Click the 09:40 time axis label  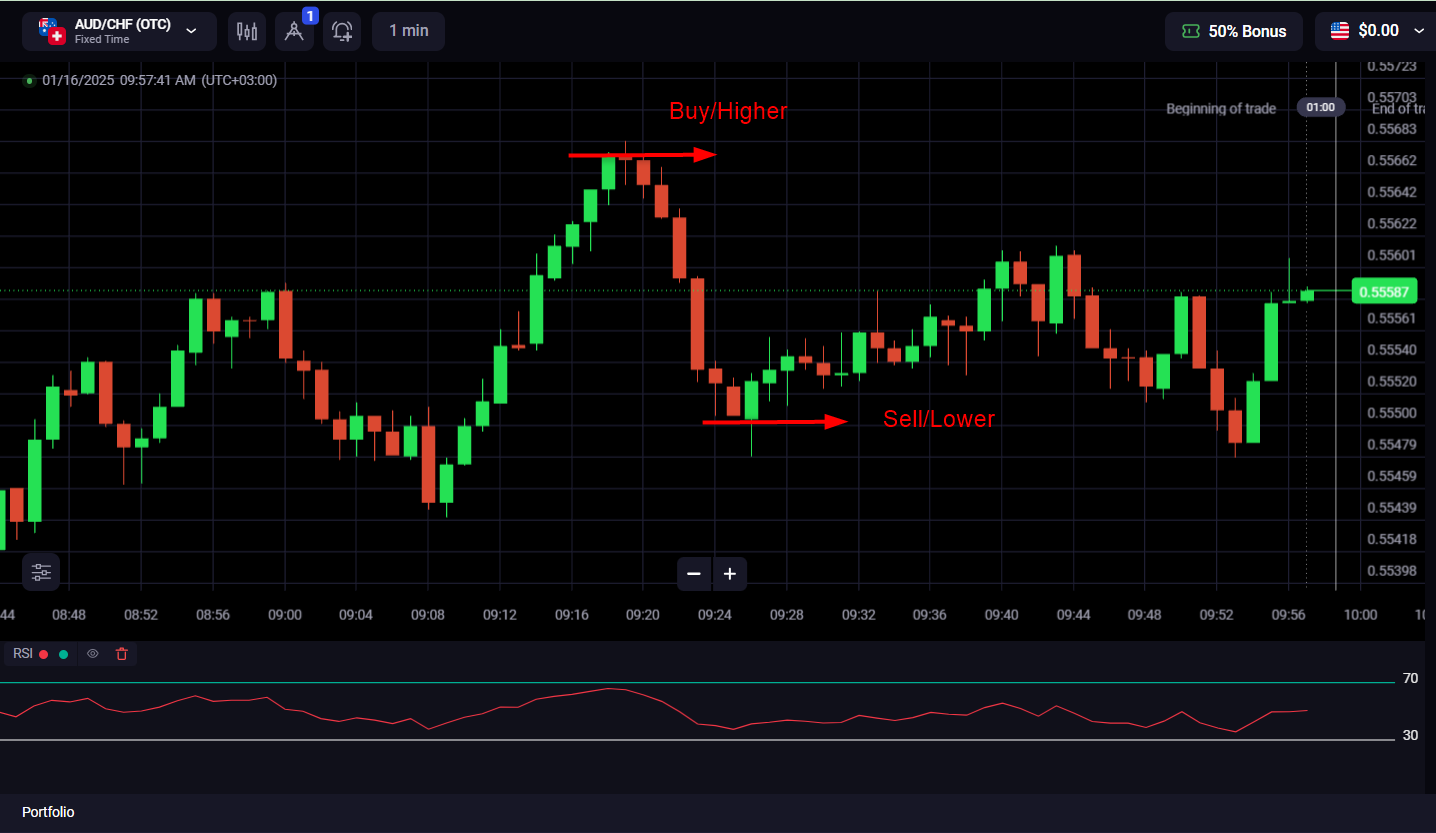[x=1001, y=614]
